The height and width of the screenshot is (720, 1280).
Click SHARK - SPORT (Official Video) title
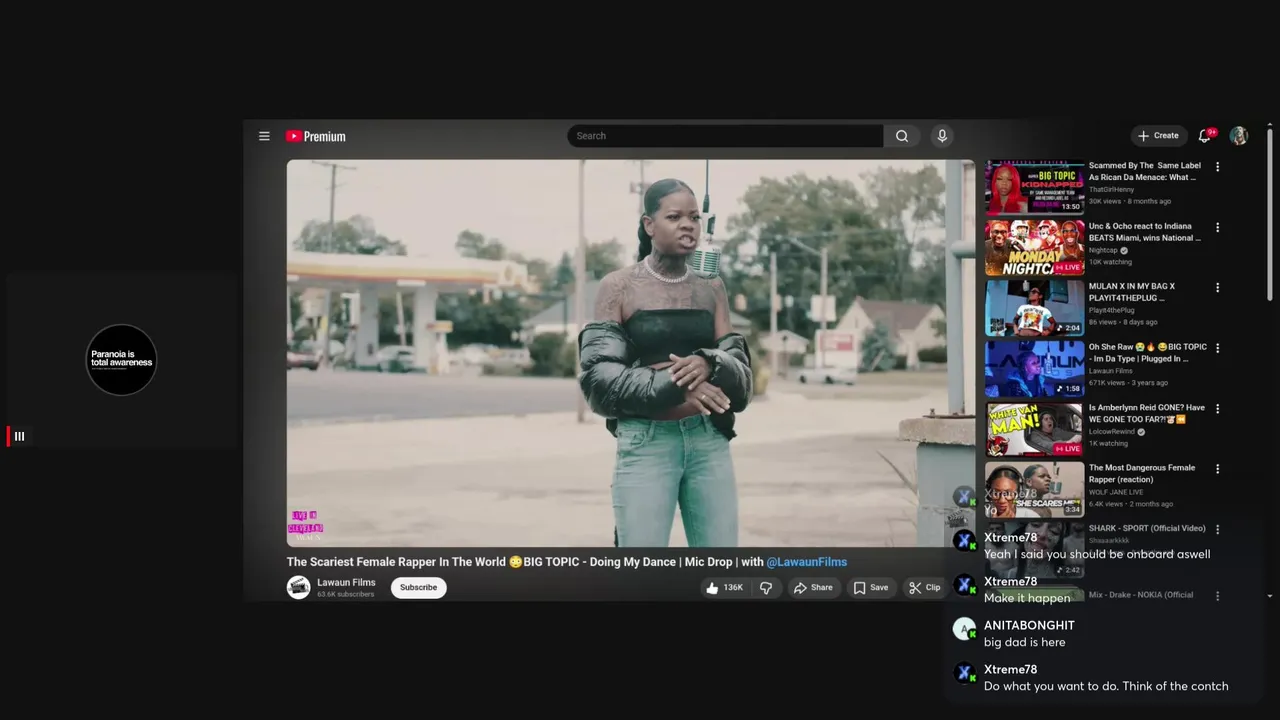click(1147, 528)
